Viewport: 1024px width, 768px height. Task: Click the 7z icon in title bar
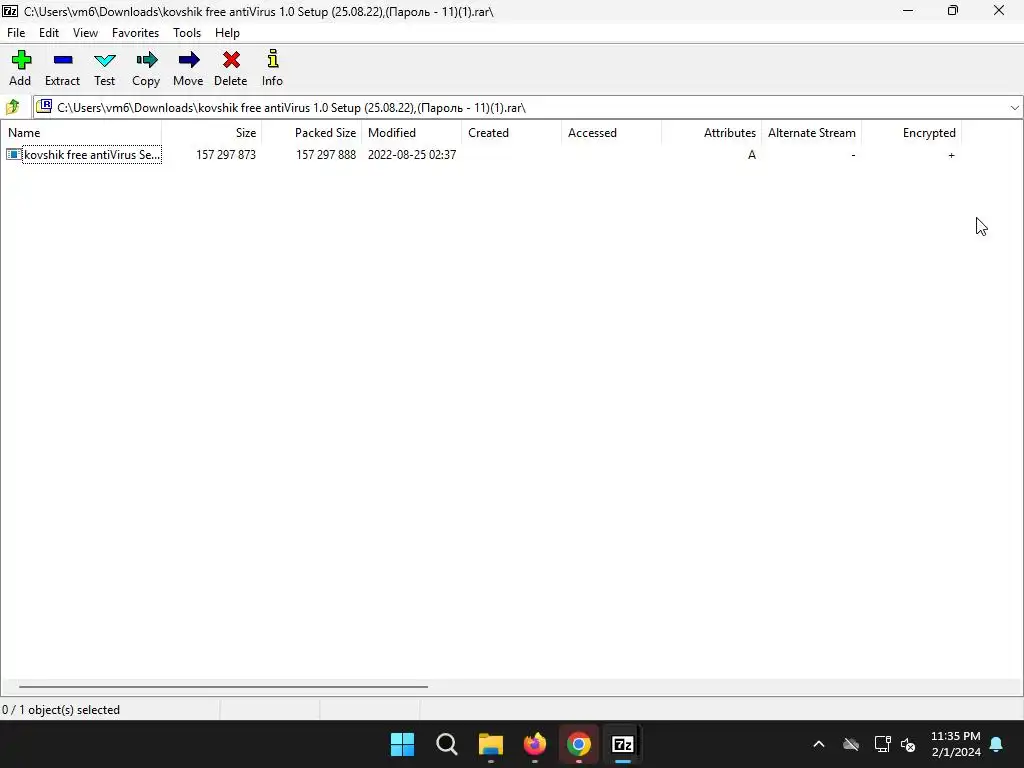point(10,10)
